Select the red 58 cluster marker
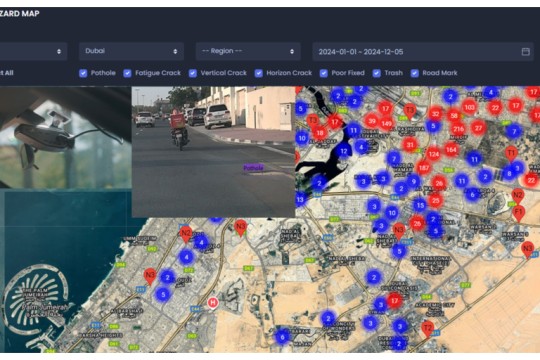Viewport: 540px width, 360px height. pos(454,116)
